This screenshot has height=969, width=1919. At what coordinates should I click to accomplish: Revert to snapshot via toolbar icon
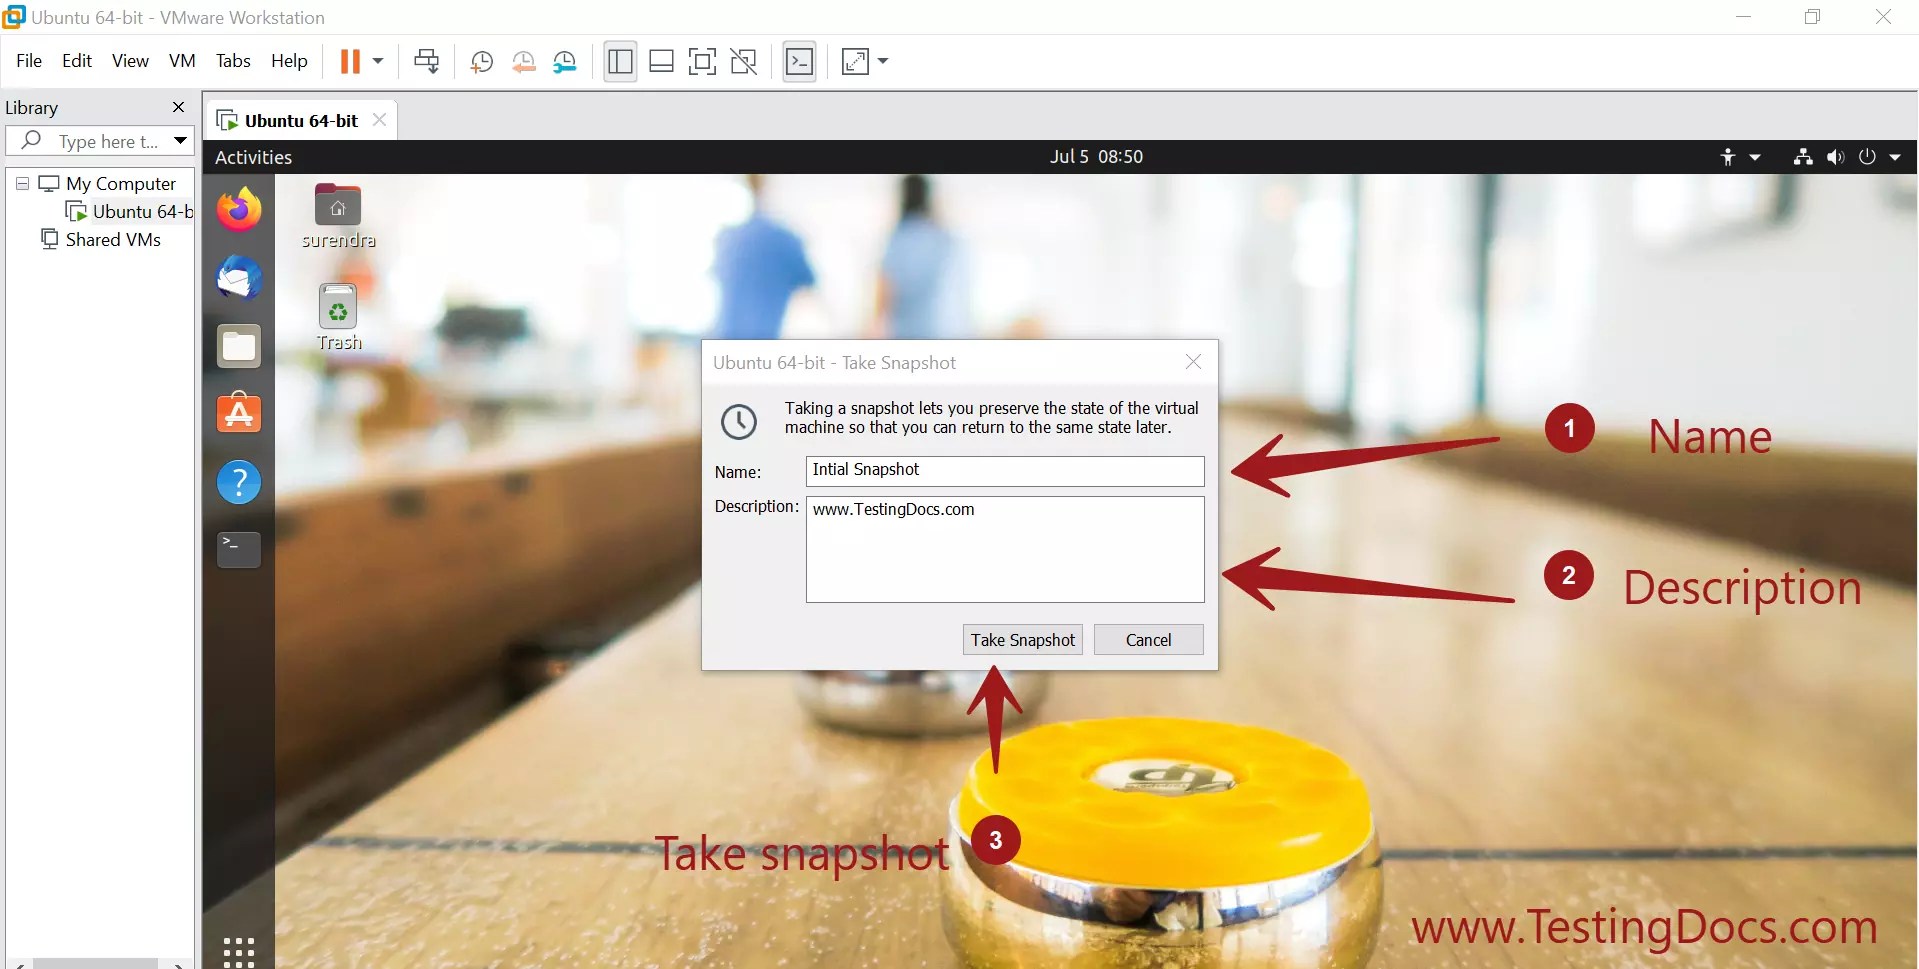523,61
